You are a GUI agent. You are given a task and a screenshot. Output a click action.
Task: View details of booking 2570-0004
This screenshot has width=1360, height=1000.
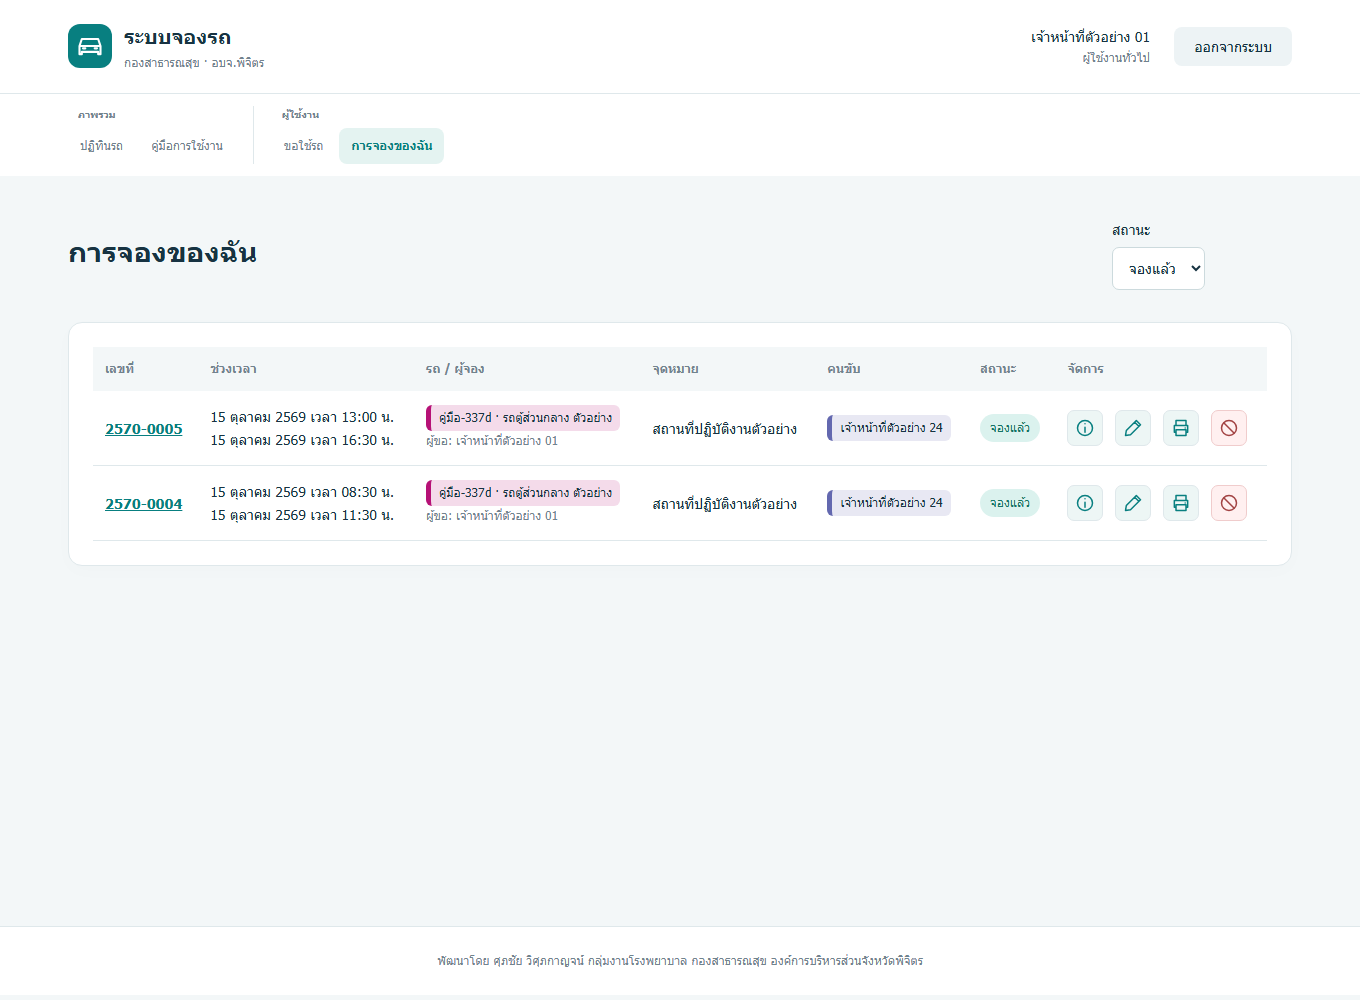(1085, 503)
